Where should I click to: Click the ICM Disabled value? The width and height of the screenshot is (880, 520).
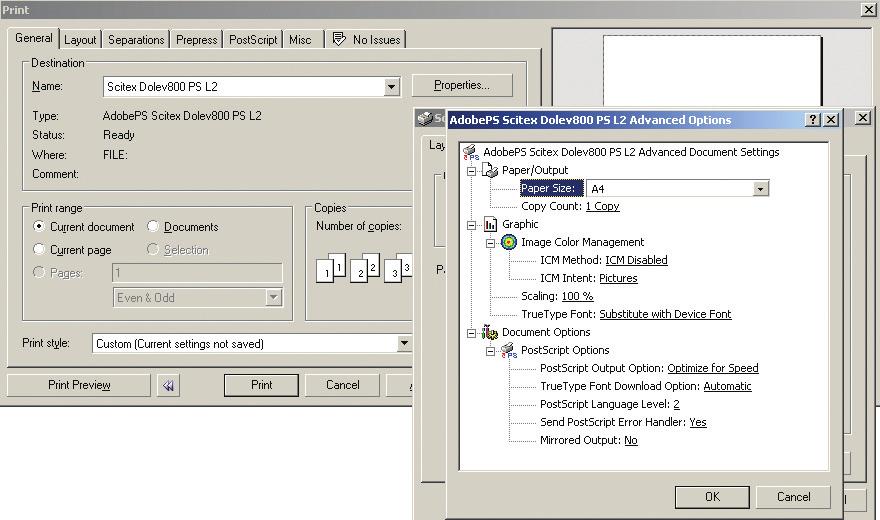pos(636,260)
